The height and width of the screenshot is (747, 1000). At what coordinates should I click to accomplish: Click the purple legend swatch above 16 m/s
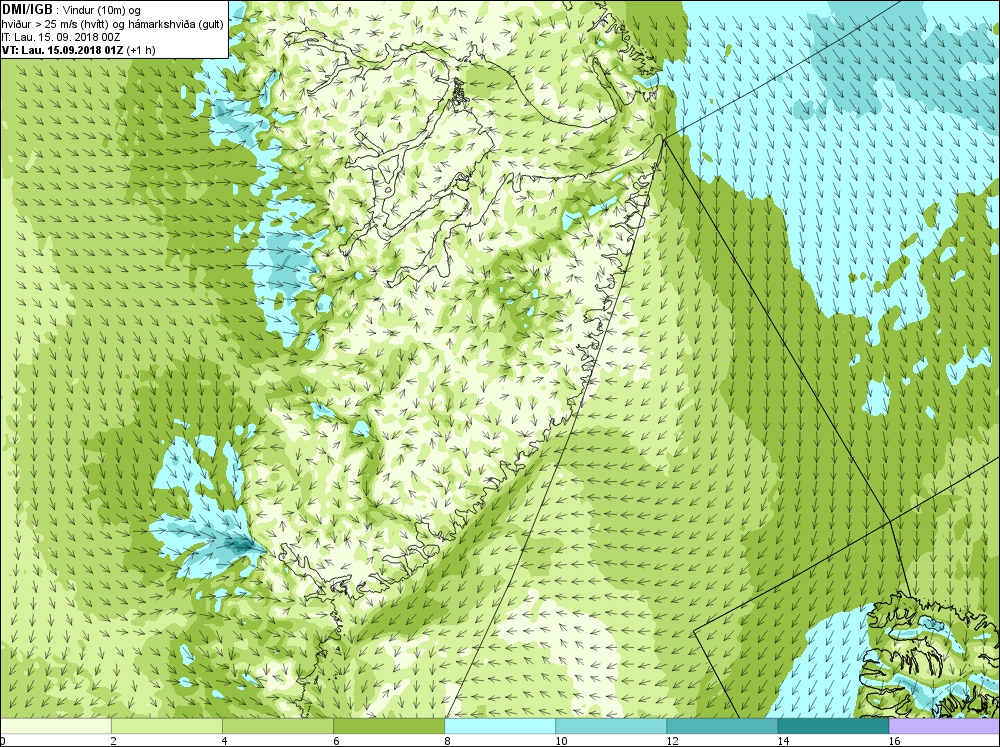pyautogui.click(x=944, y=726)
